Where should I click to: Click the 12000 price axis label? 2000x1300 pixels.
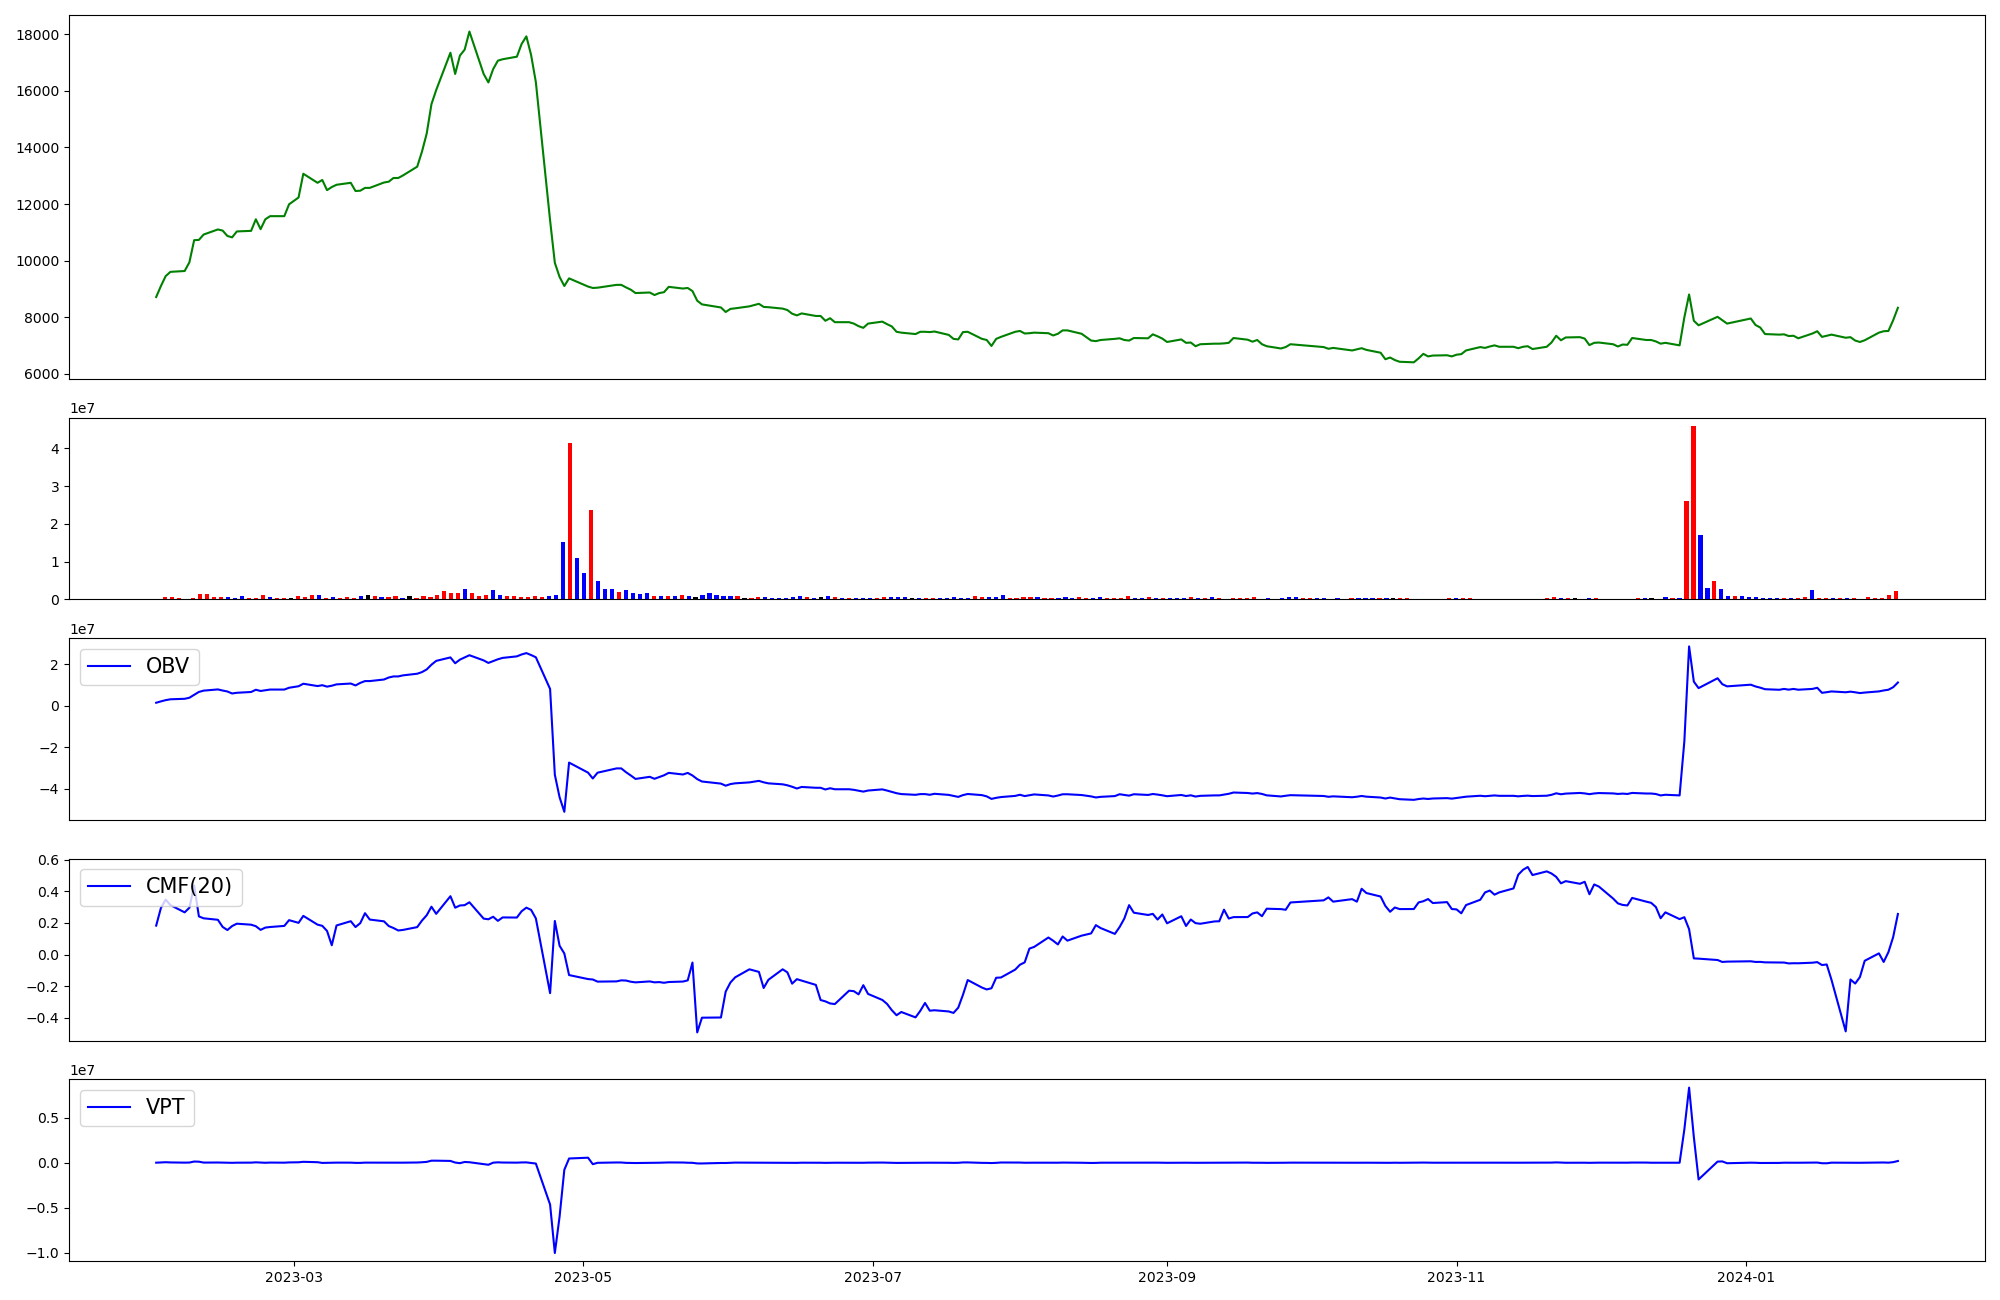click(x=38, y=205)
